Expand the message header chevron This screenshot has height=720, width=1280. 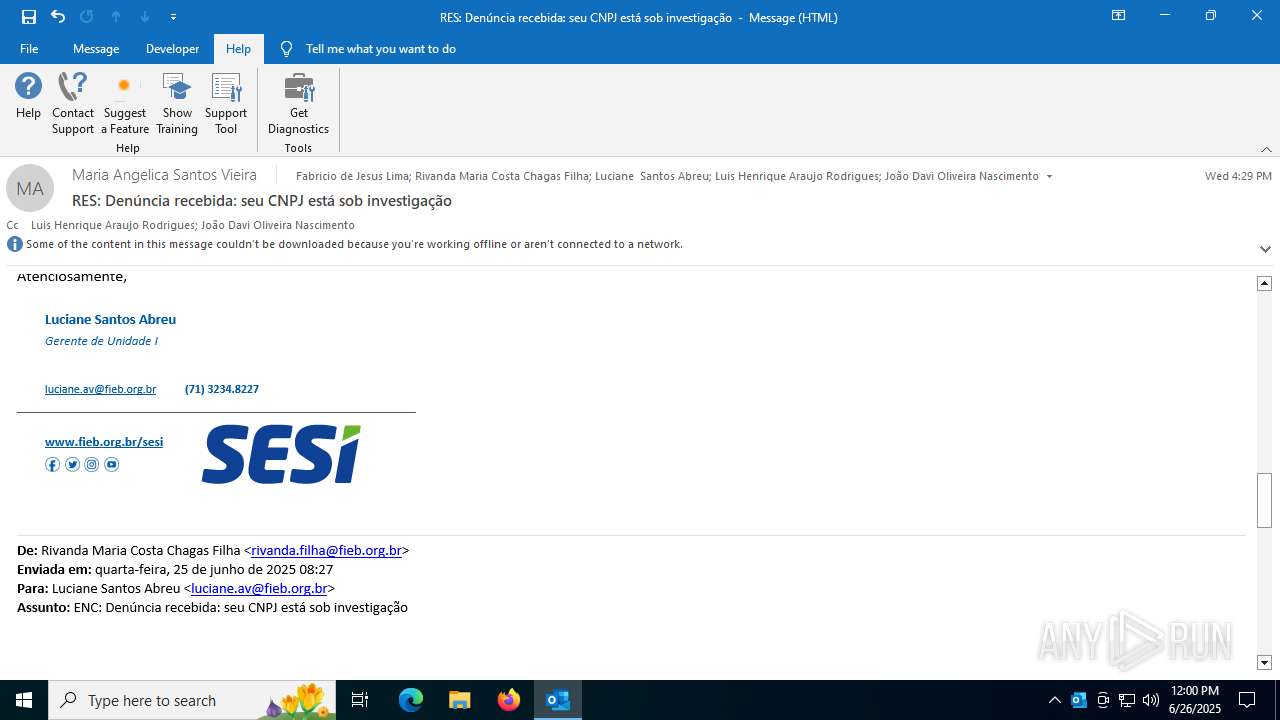(x=1265, y=249)
